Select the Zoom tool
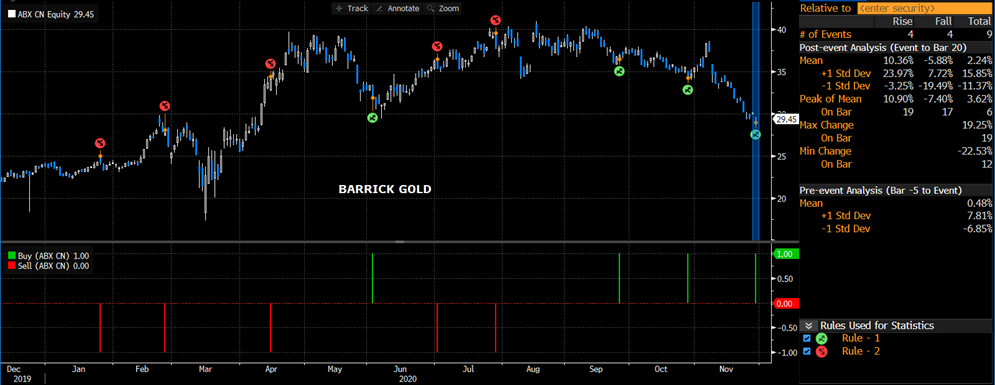 click(x=442, y=8)
